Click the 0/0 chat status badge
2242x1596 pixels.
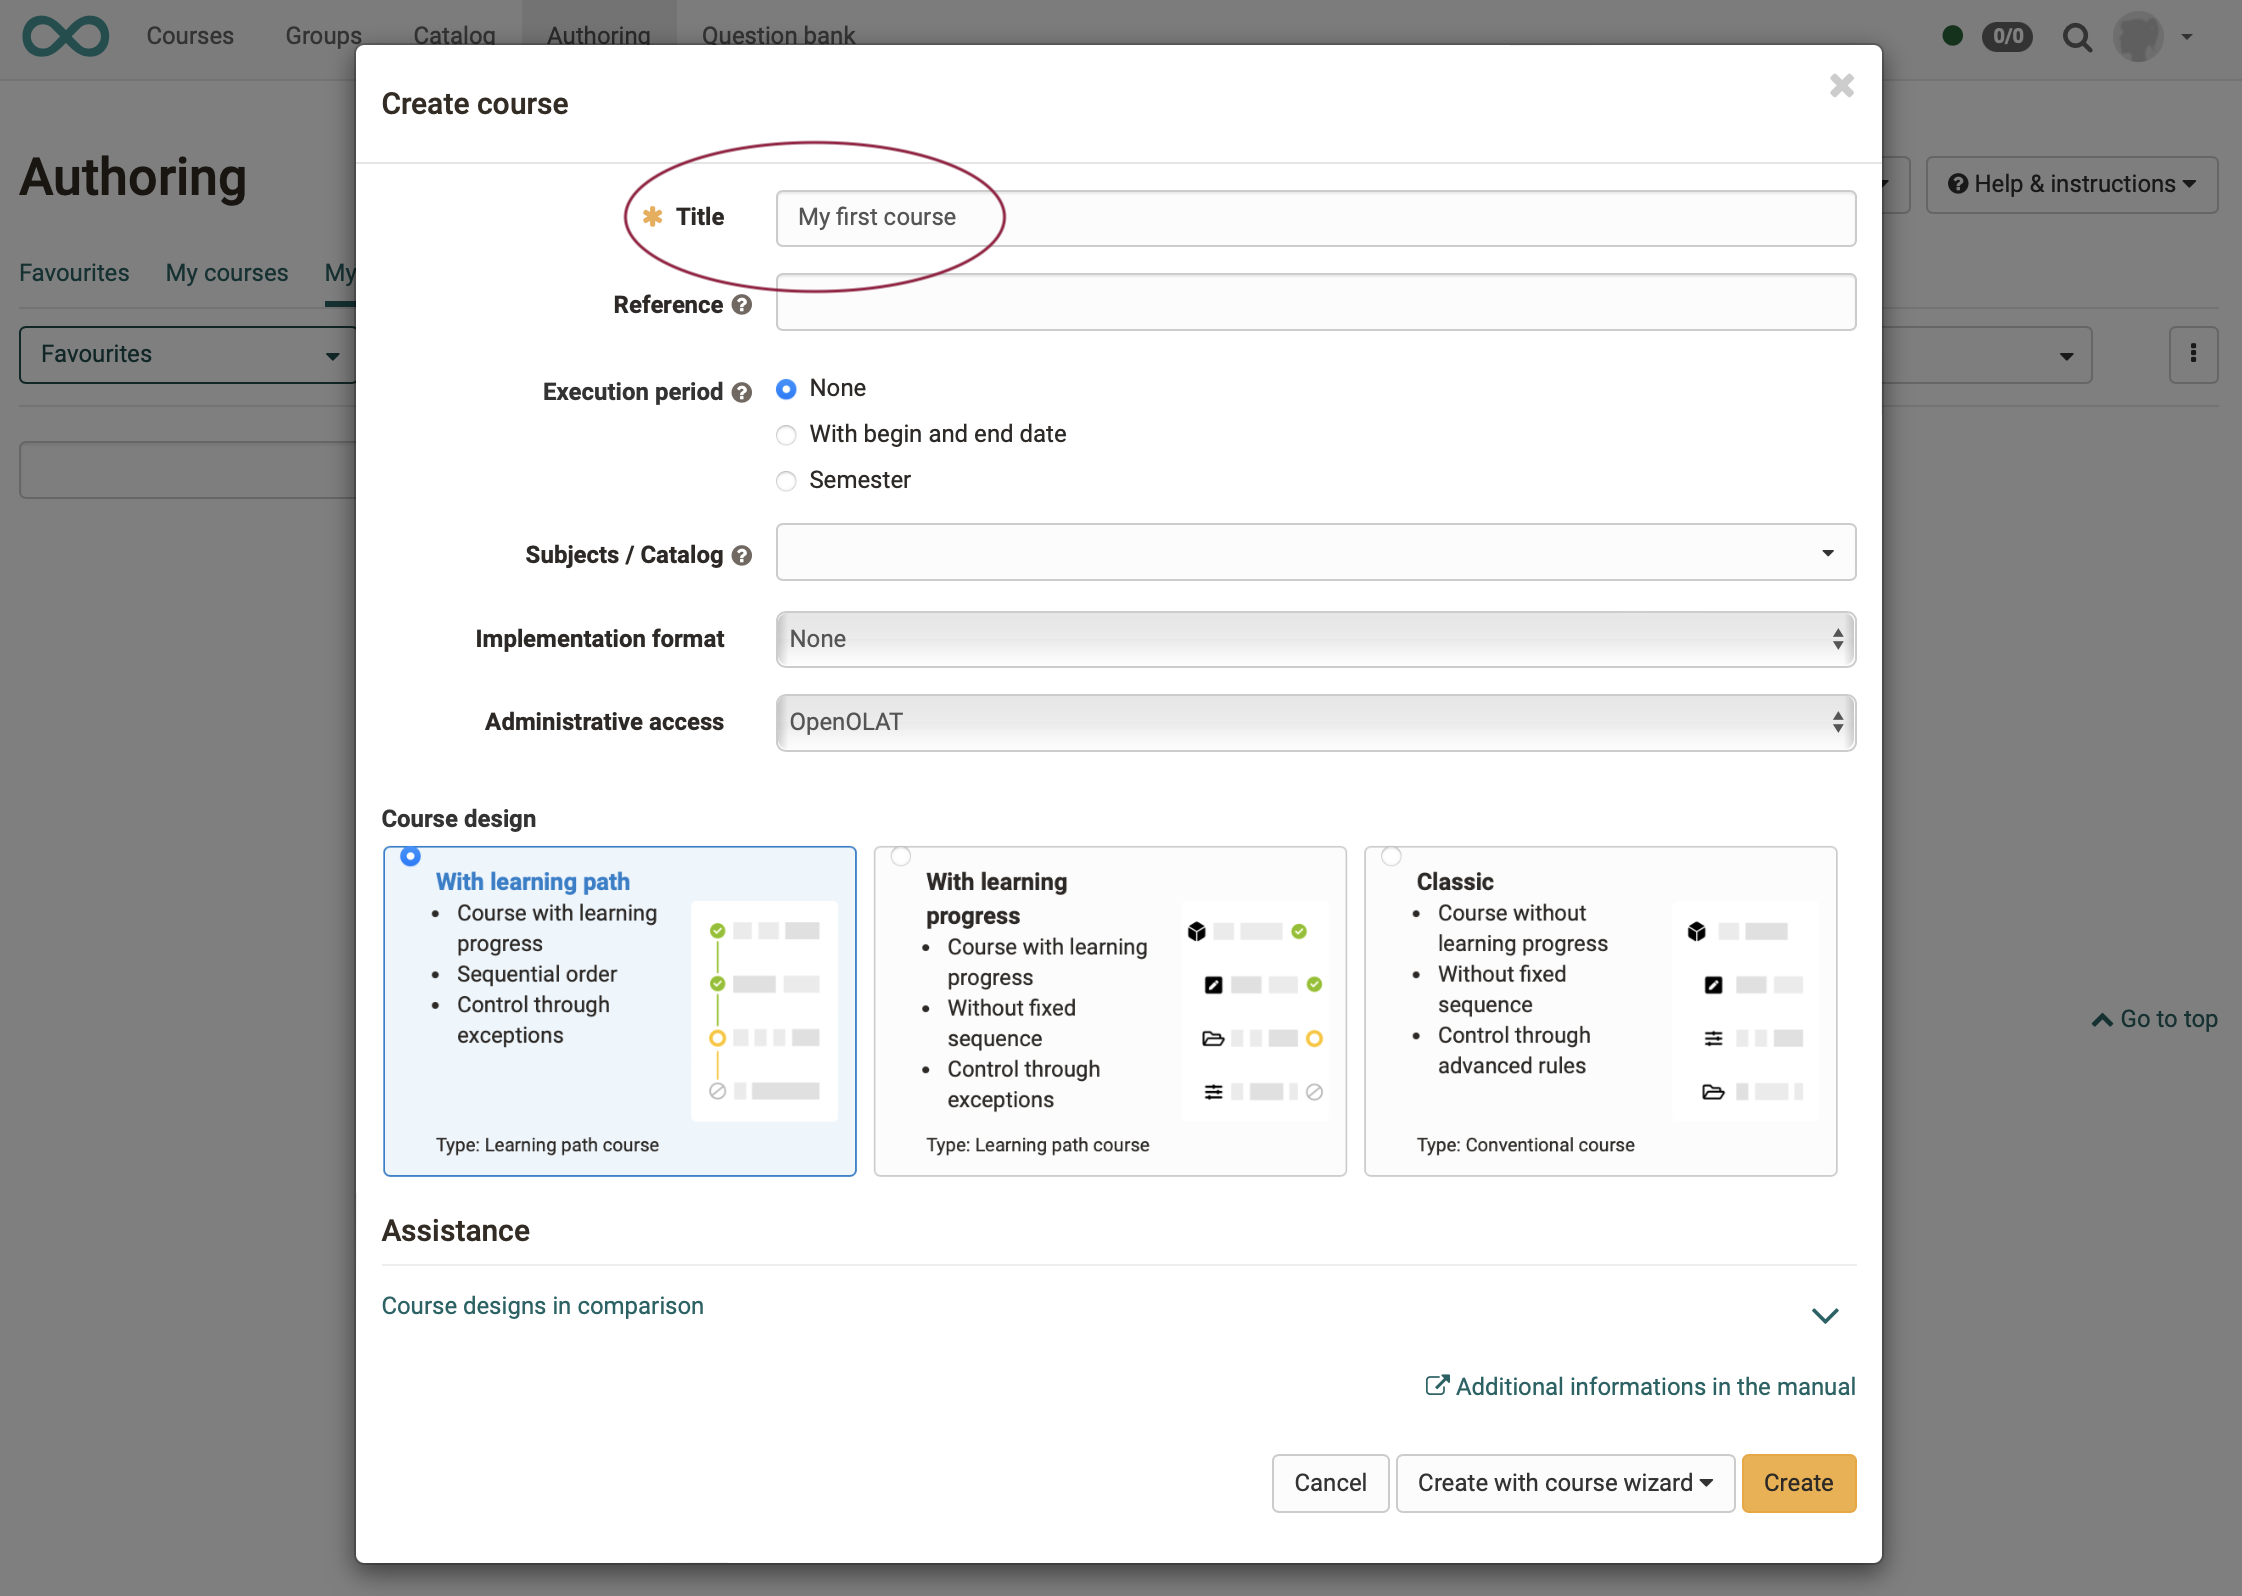click(2007, 37)
